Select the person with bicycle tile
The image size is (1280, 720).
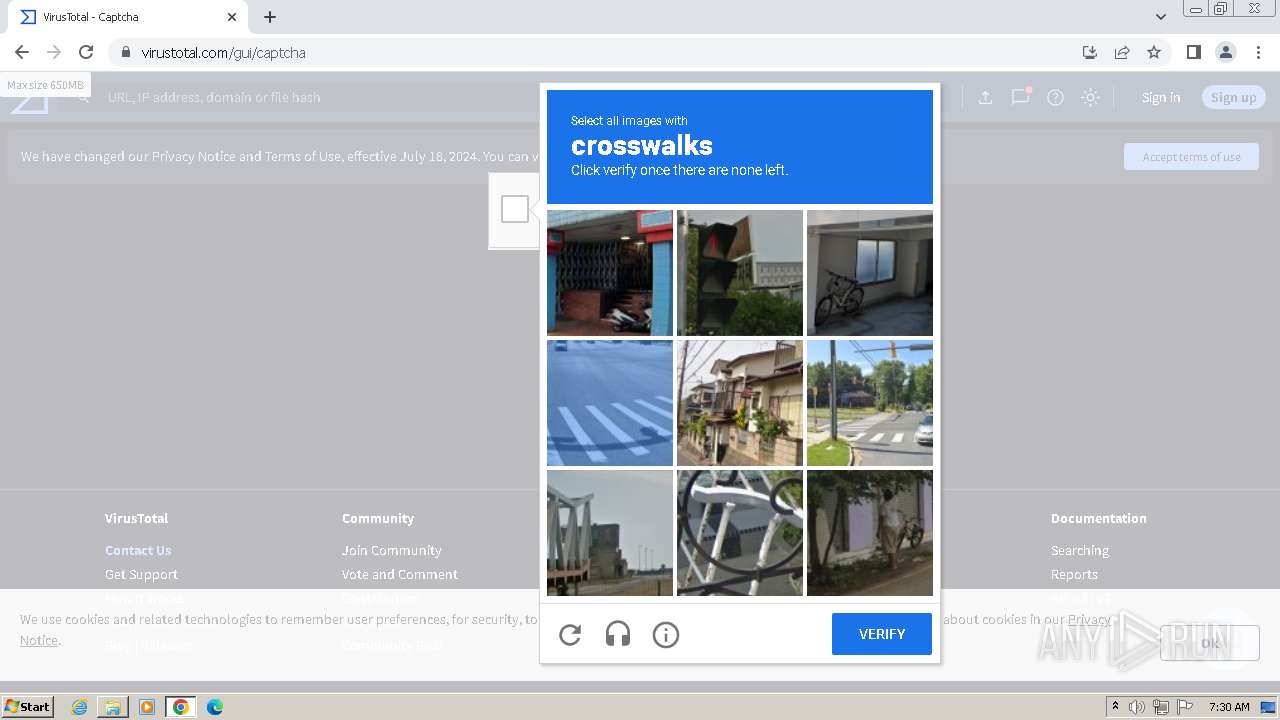pos(870,533)
